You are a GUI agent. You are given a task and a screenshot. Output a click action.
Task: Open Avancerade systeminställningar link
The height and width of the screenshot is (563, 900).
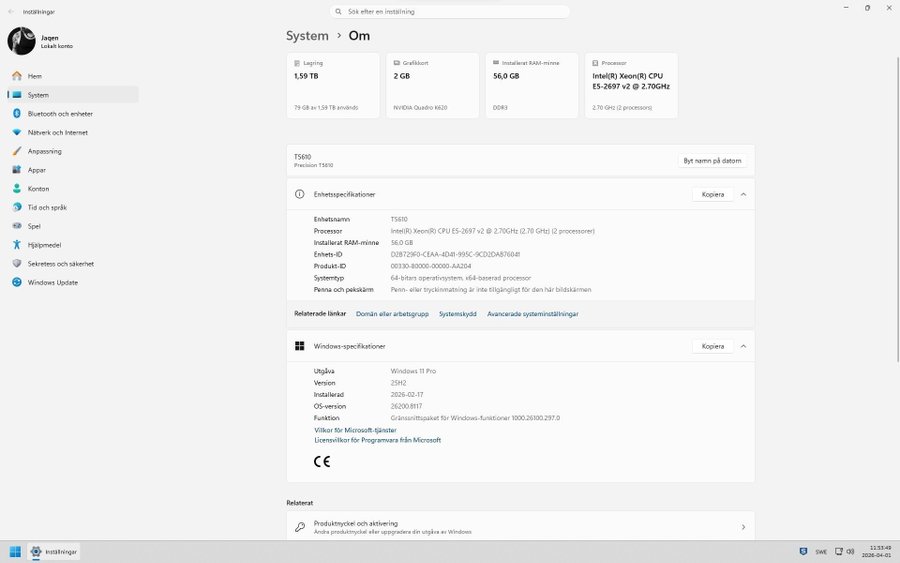[532, 313]
